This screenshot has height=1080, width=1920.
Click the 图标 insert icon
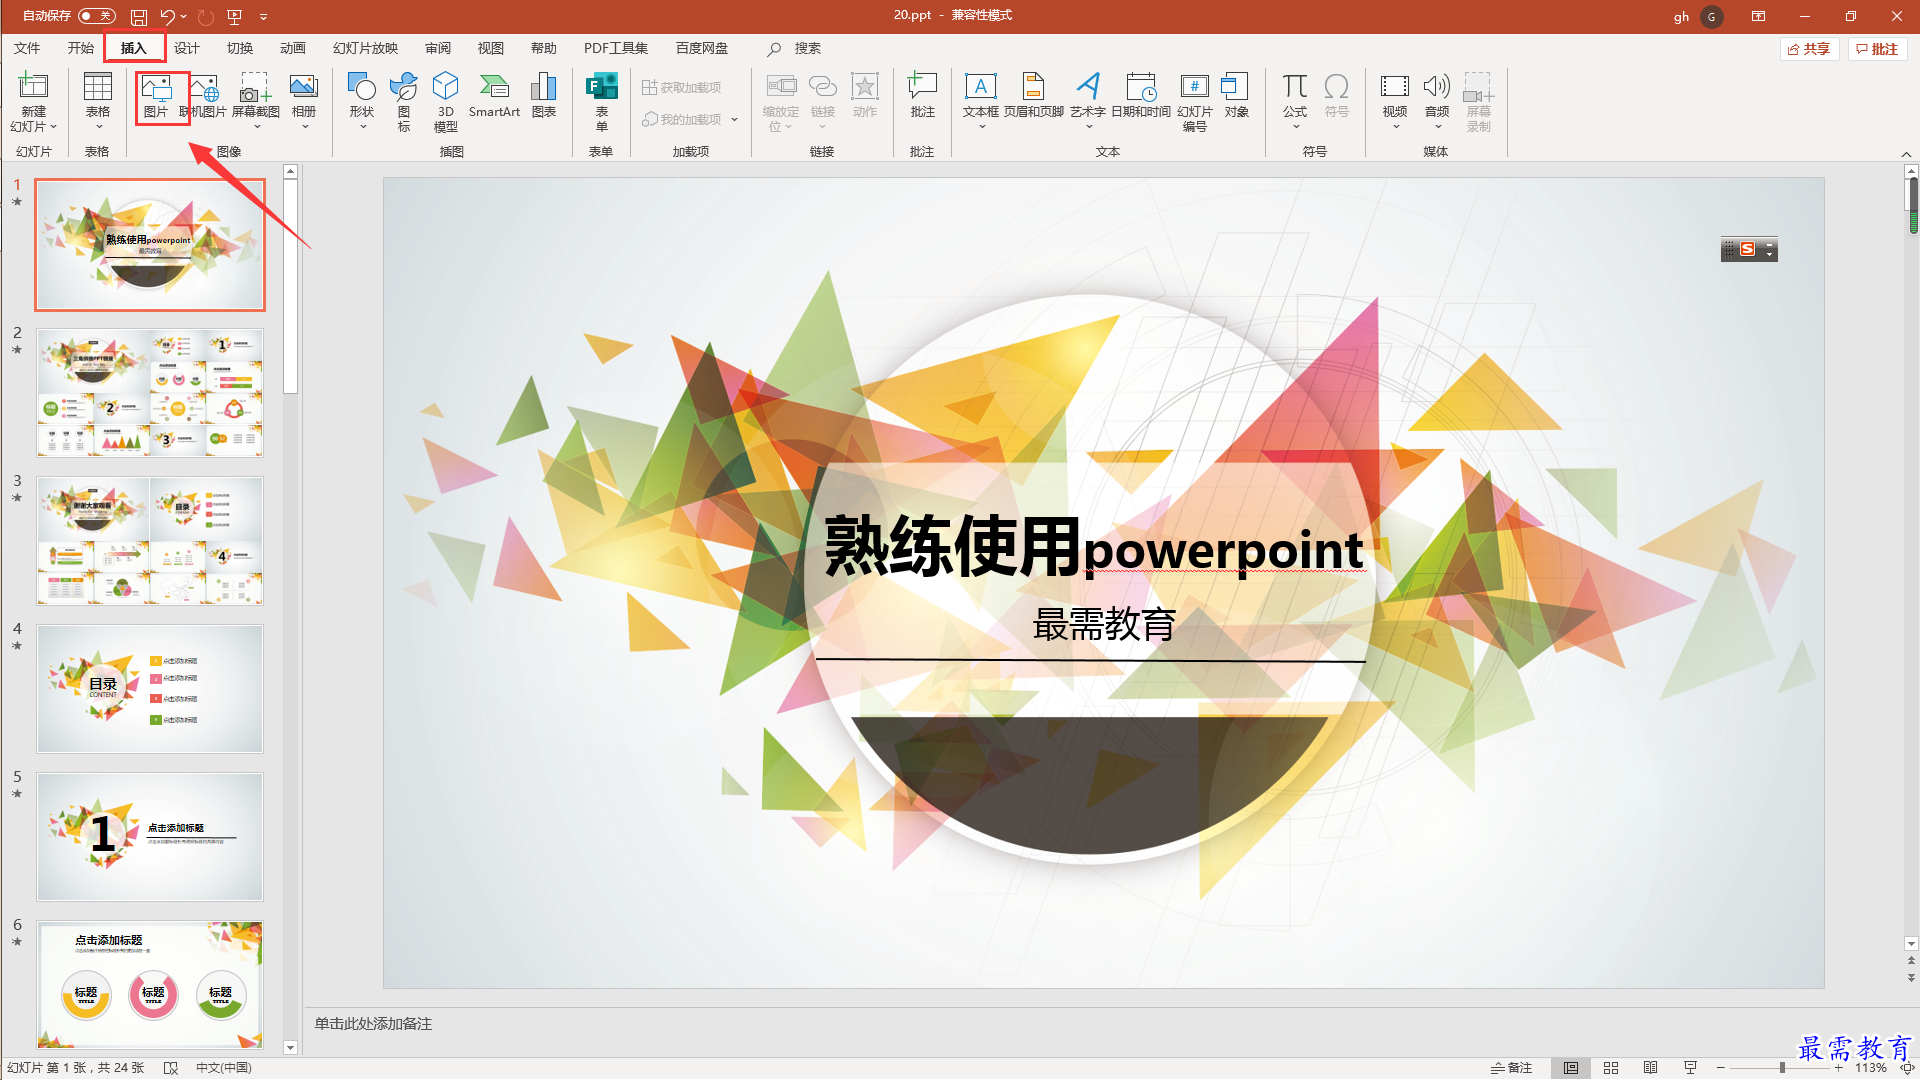[x=404, y=100]
